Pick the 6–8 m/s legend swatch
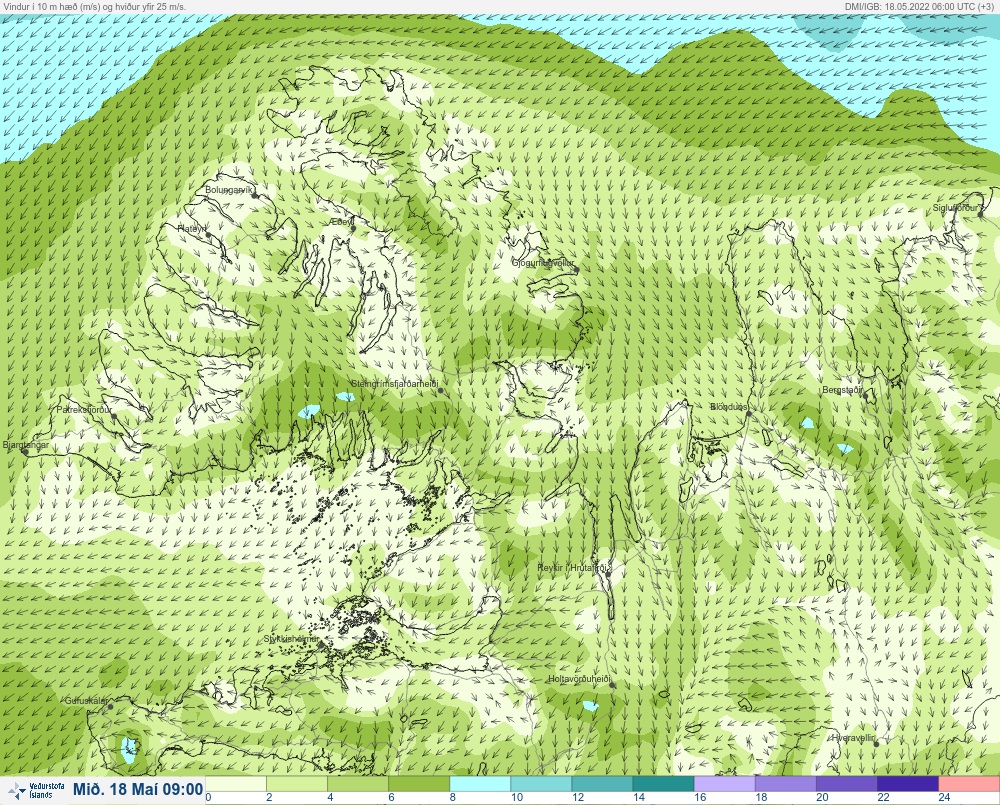1000x805 pixels. [x=419, y=783]
